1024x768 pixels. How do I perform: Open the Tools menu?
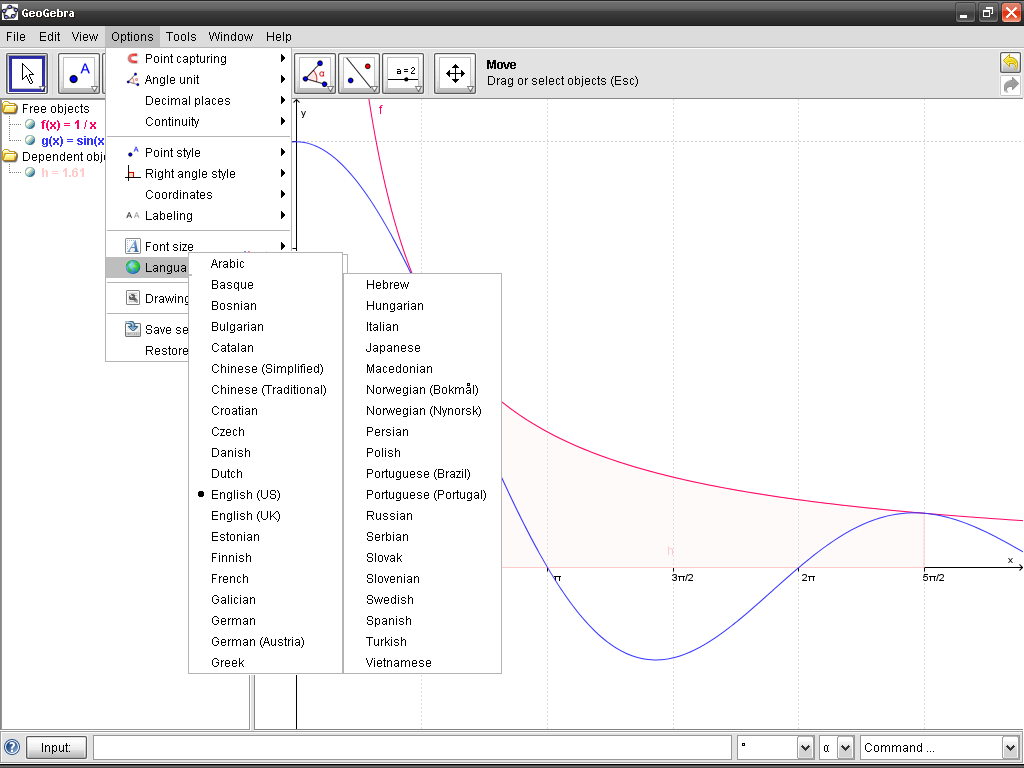point(180,36)
